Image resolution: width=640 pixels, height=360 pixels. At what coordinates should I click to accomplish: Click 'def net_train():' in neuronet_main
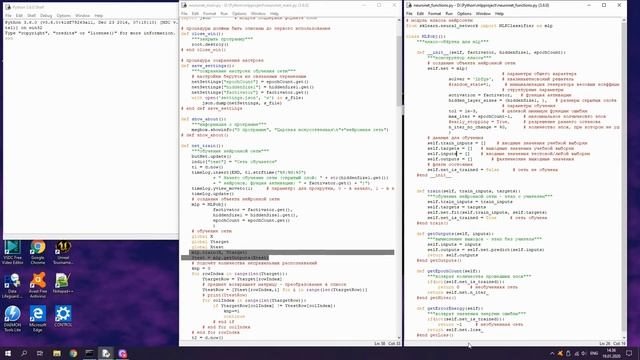[x=202, y=146]
